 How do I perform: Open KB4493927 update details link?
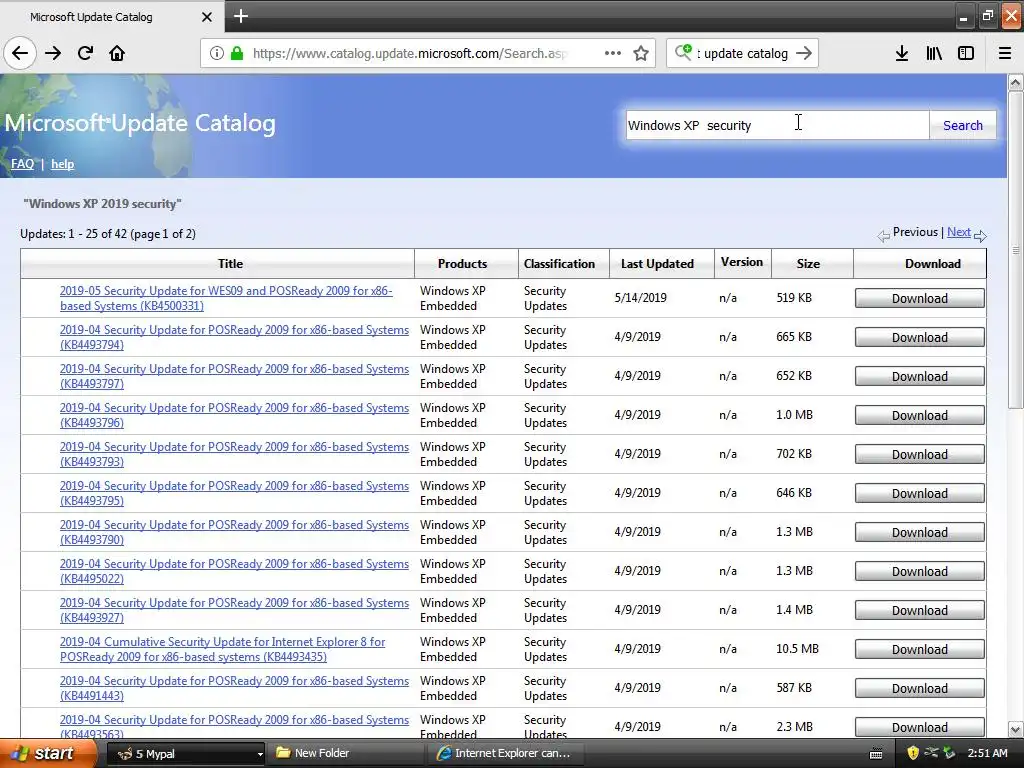[x=234, y=610]
